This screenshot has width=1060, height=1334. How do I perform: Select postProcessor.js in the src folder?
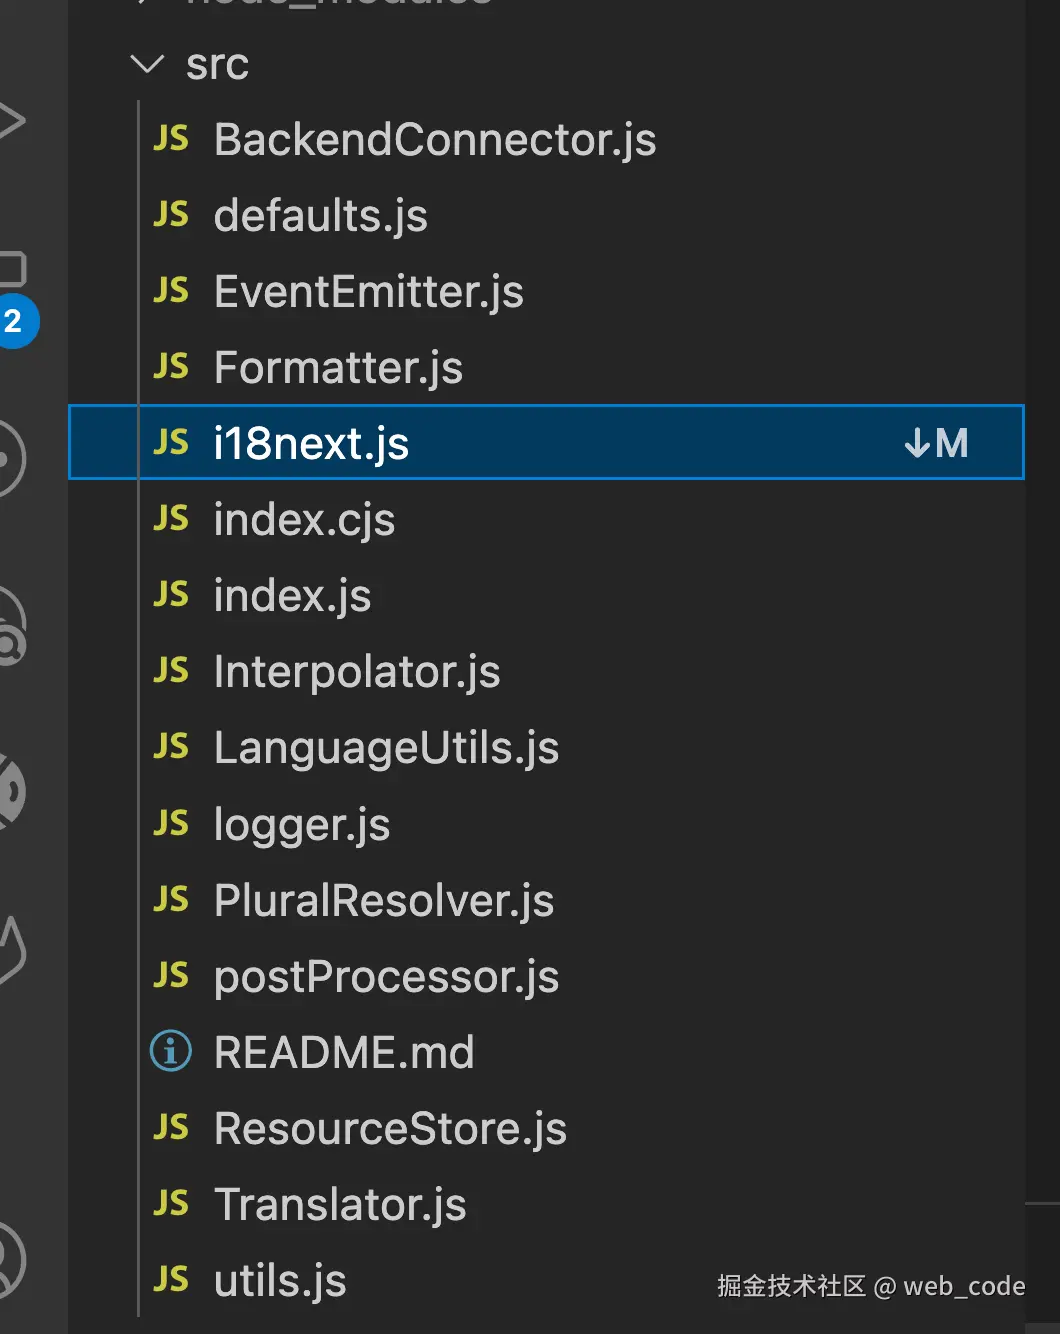(386, 977)
